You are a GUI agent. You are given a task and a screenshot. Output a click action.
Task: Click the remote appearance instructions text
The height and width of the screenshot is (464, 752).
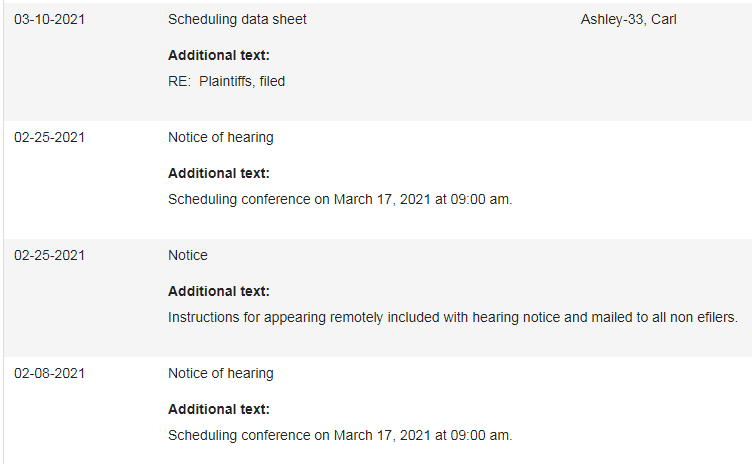point(453,317)
